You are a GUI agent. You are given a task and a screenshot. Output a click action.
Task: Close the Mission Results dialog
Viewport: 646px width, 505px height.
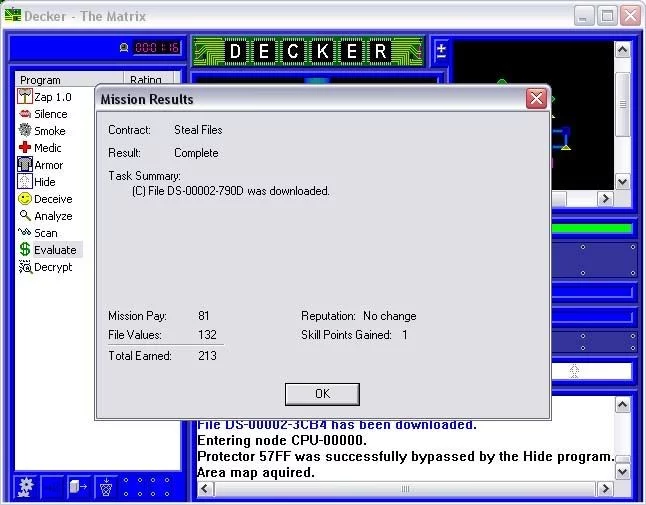(321, 393)
